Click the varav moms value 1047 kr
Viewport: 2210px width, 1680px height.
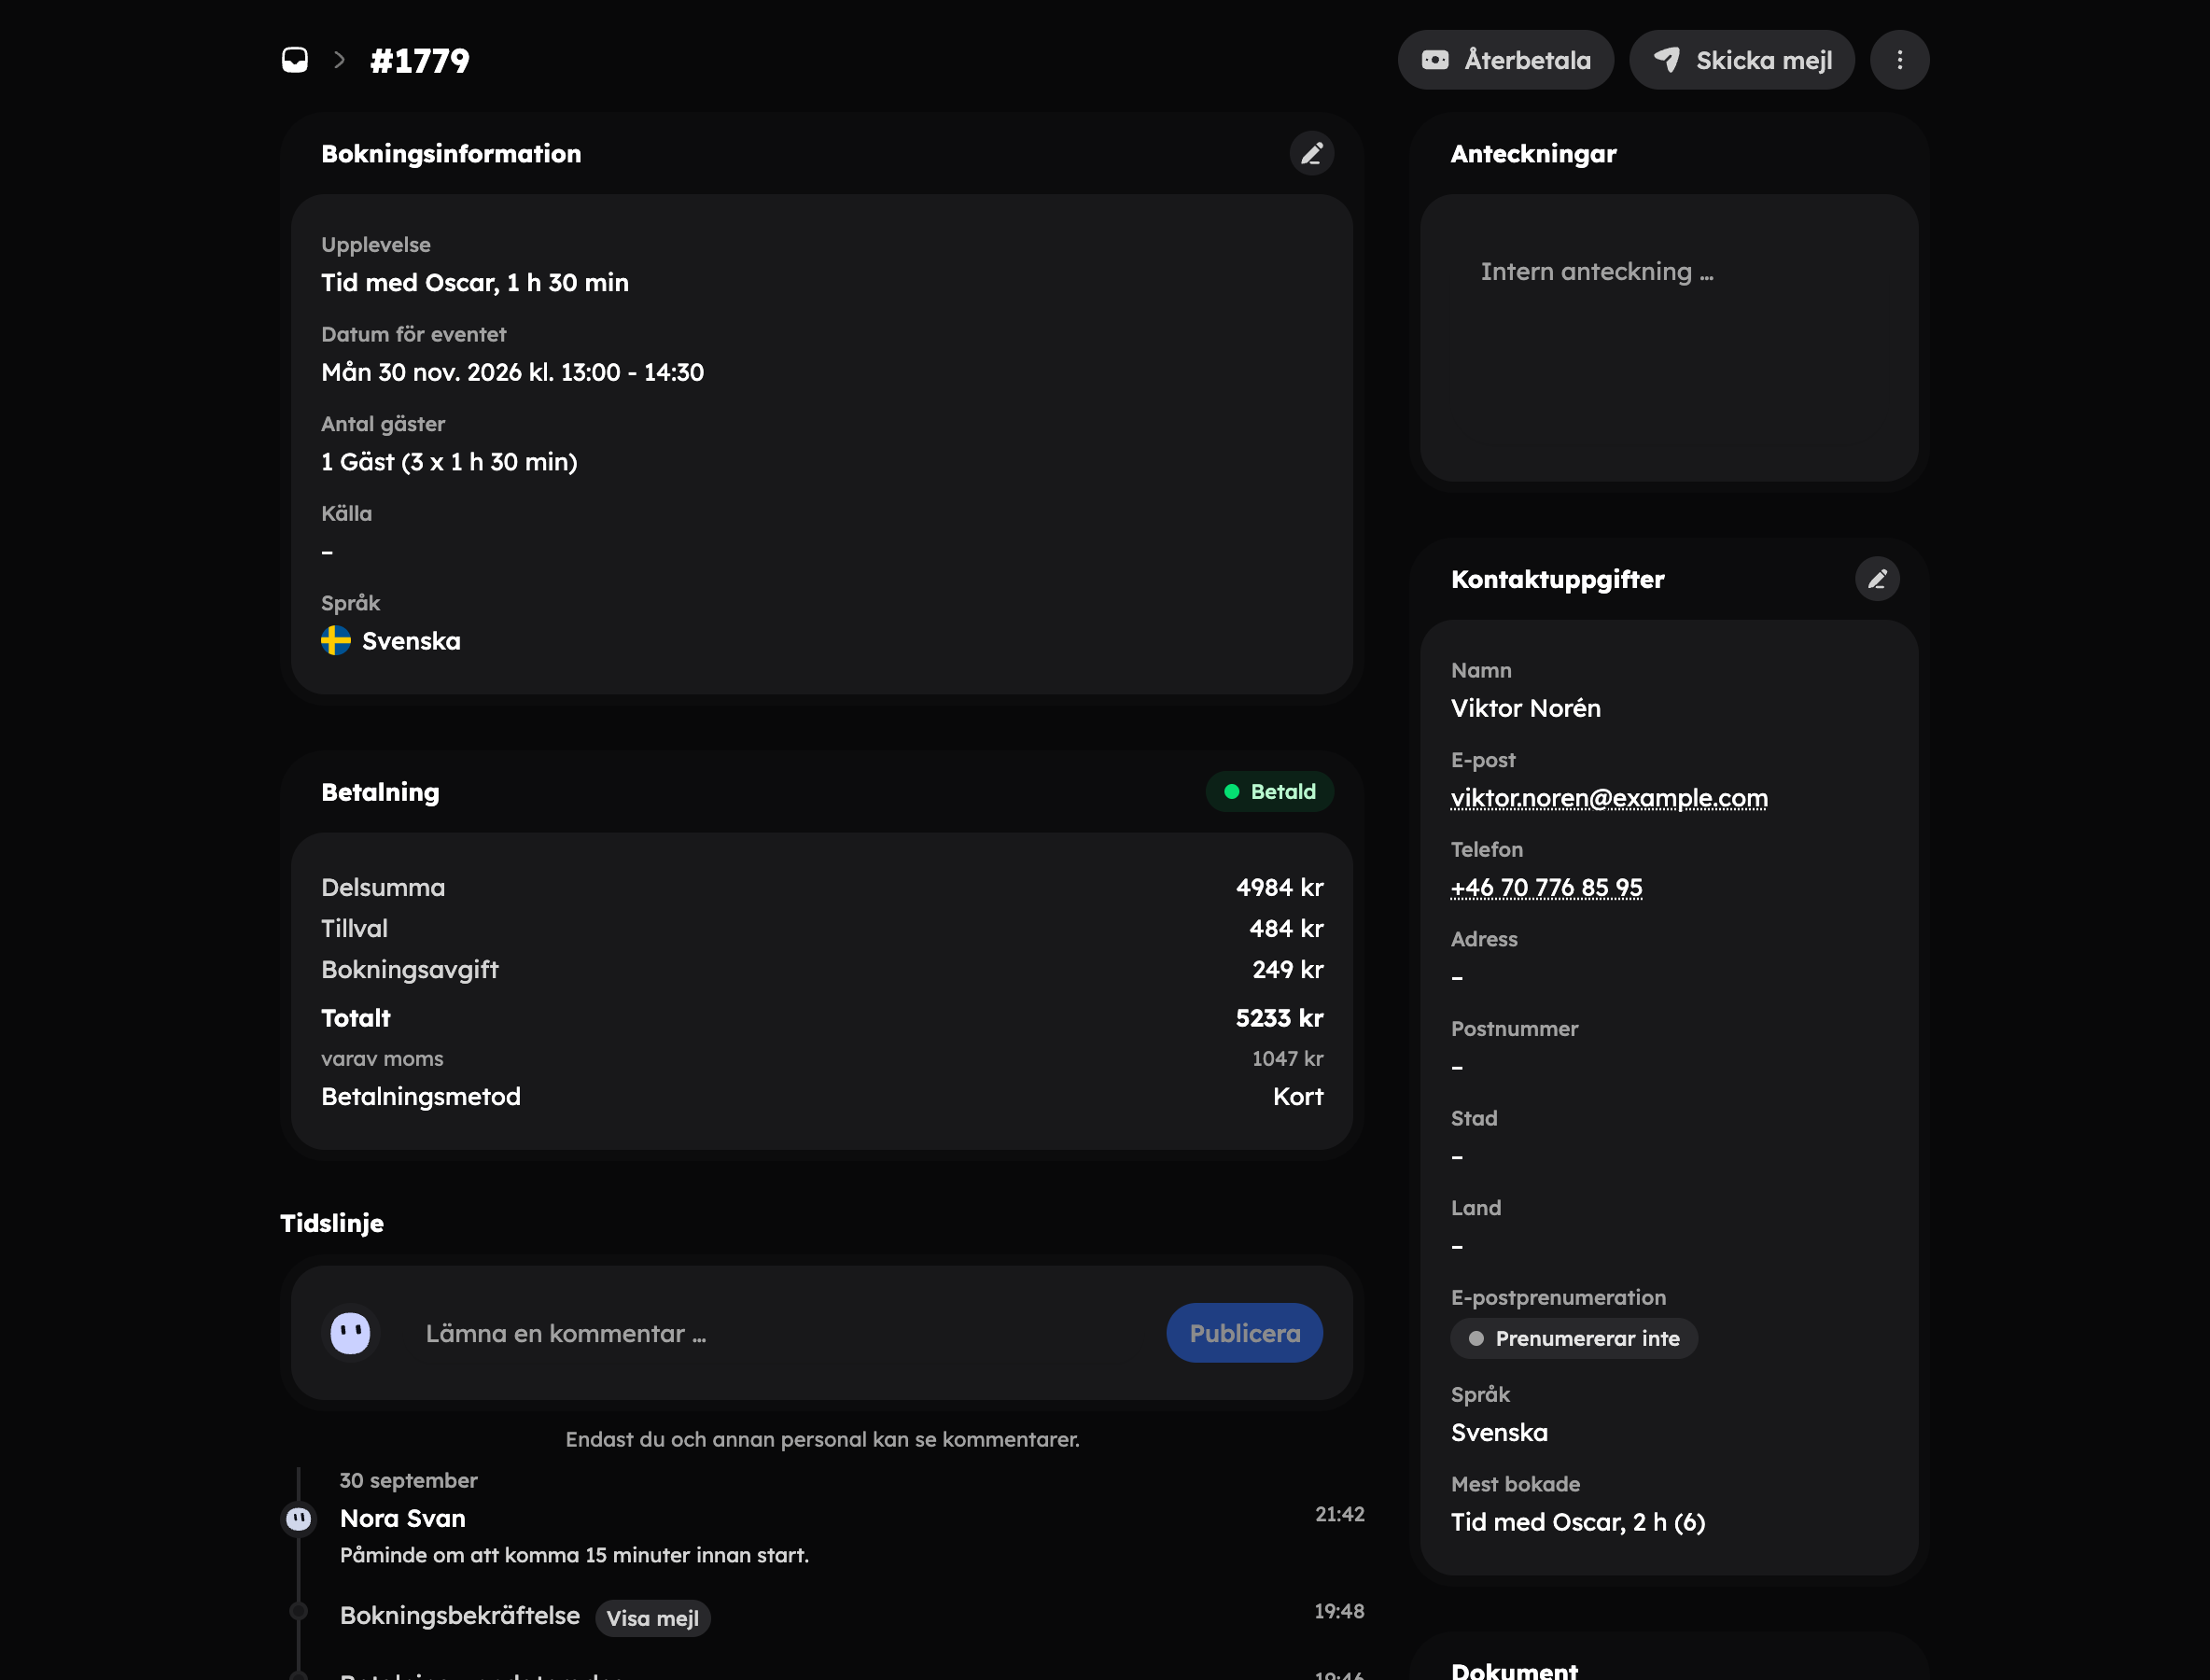coord(1288,1058)
